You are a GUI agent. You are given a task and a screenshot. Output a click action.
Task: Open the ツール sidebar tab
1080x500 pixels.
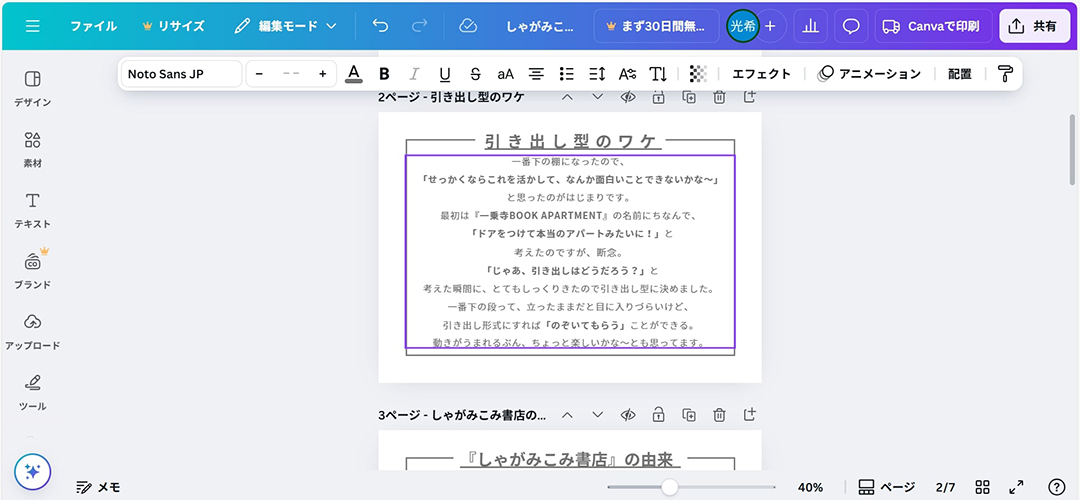point(32,391)
